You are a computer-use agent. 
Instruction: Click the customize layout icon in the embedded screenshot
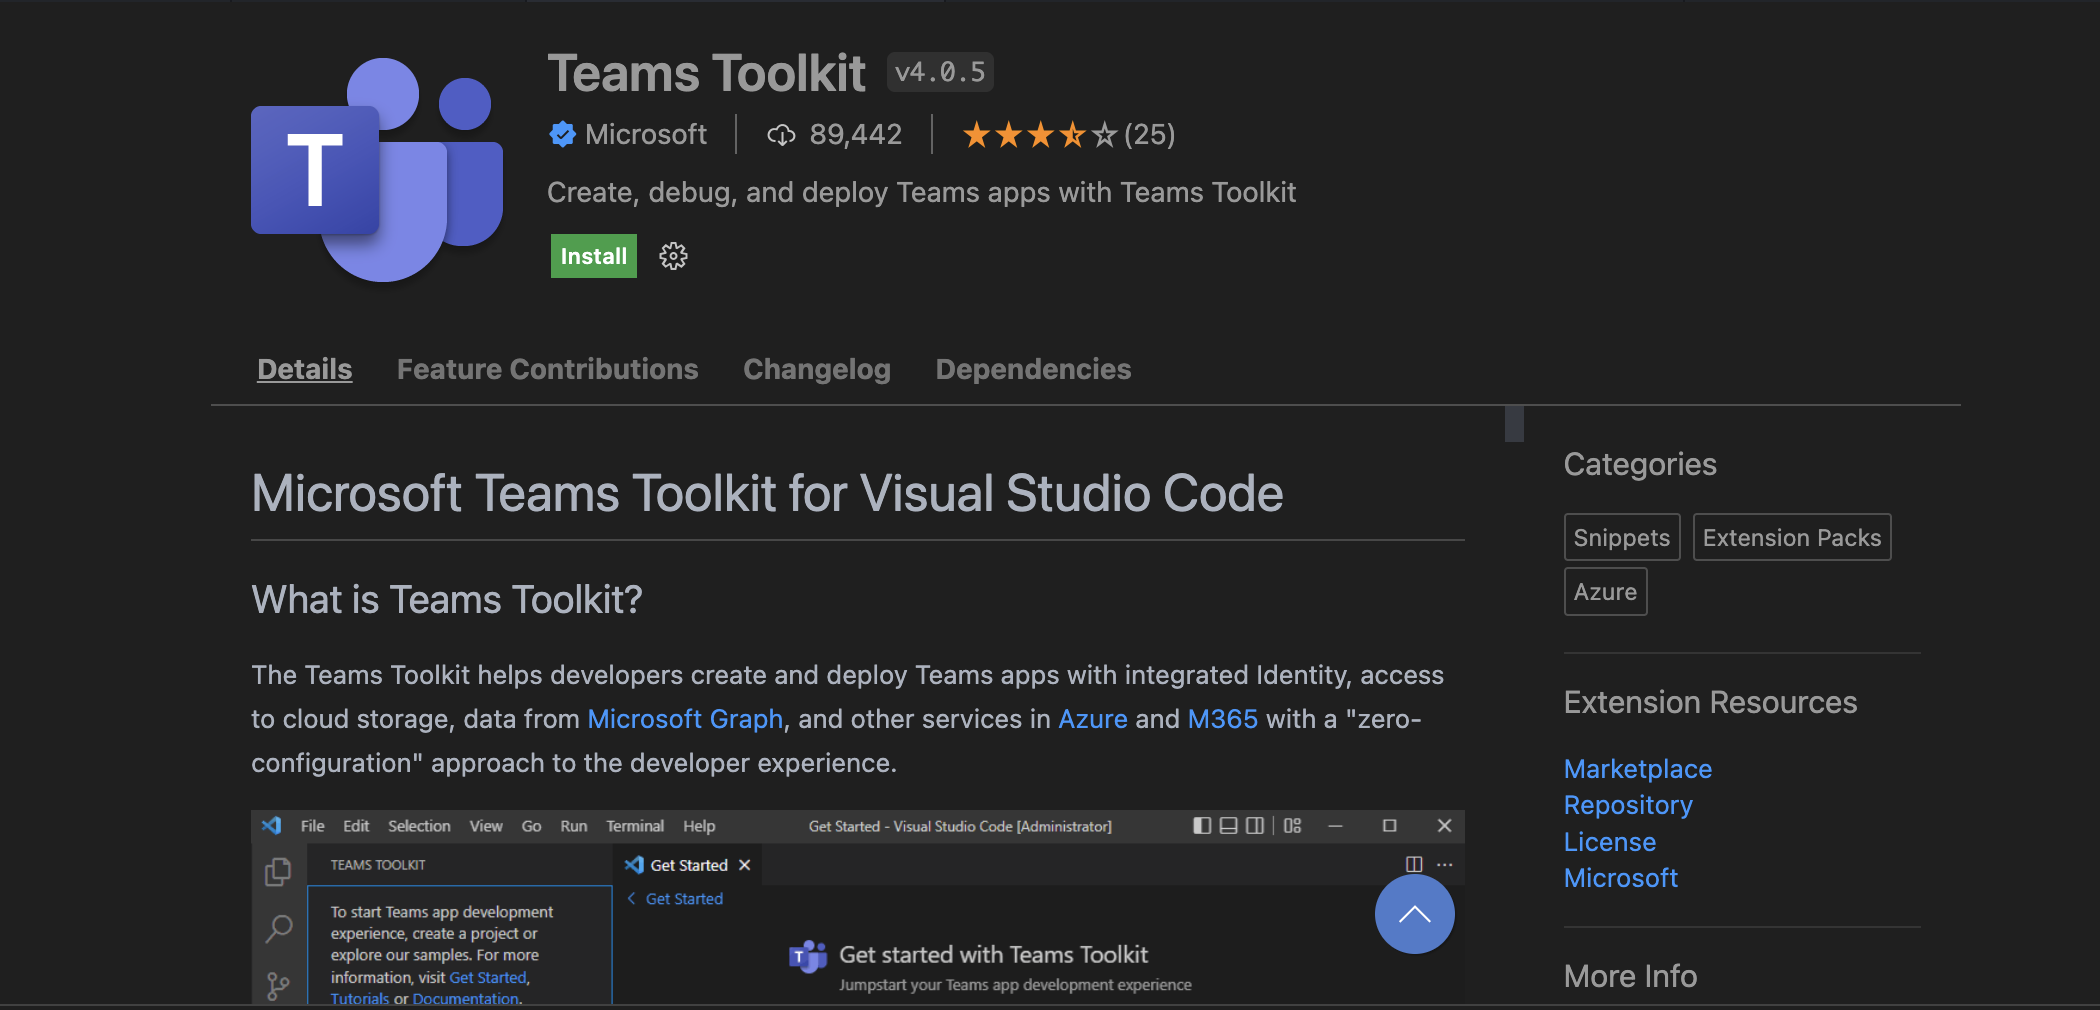1293,826
